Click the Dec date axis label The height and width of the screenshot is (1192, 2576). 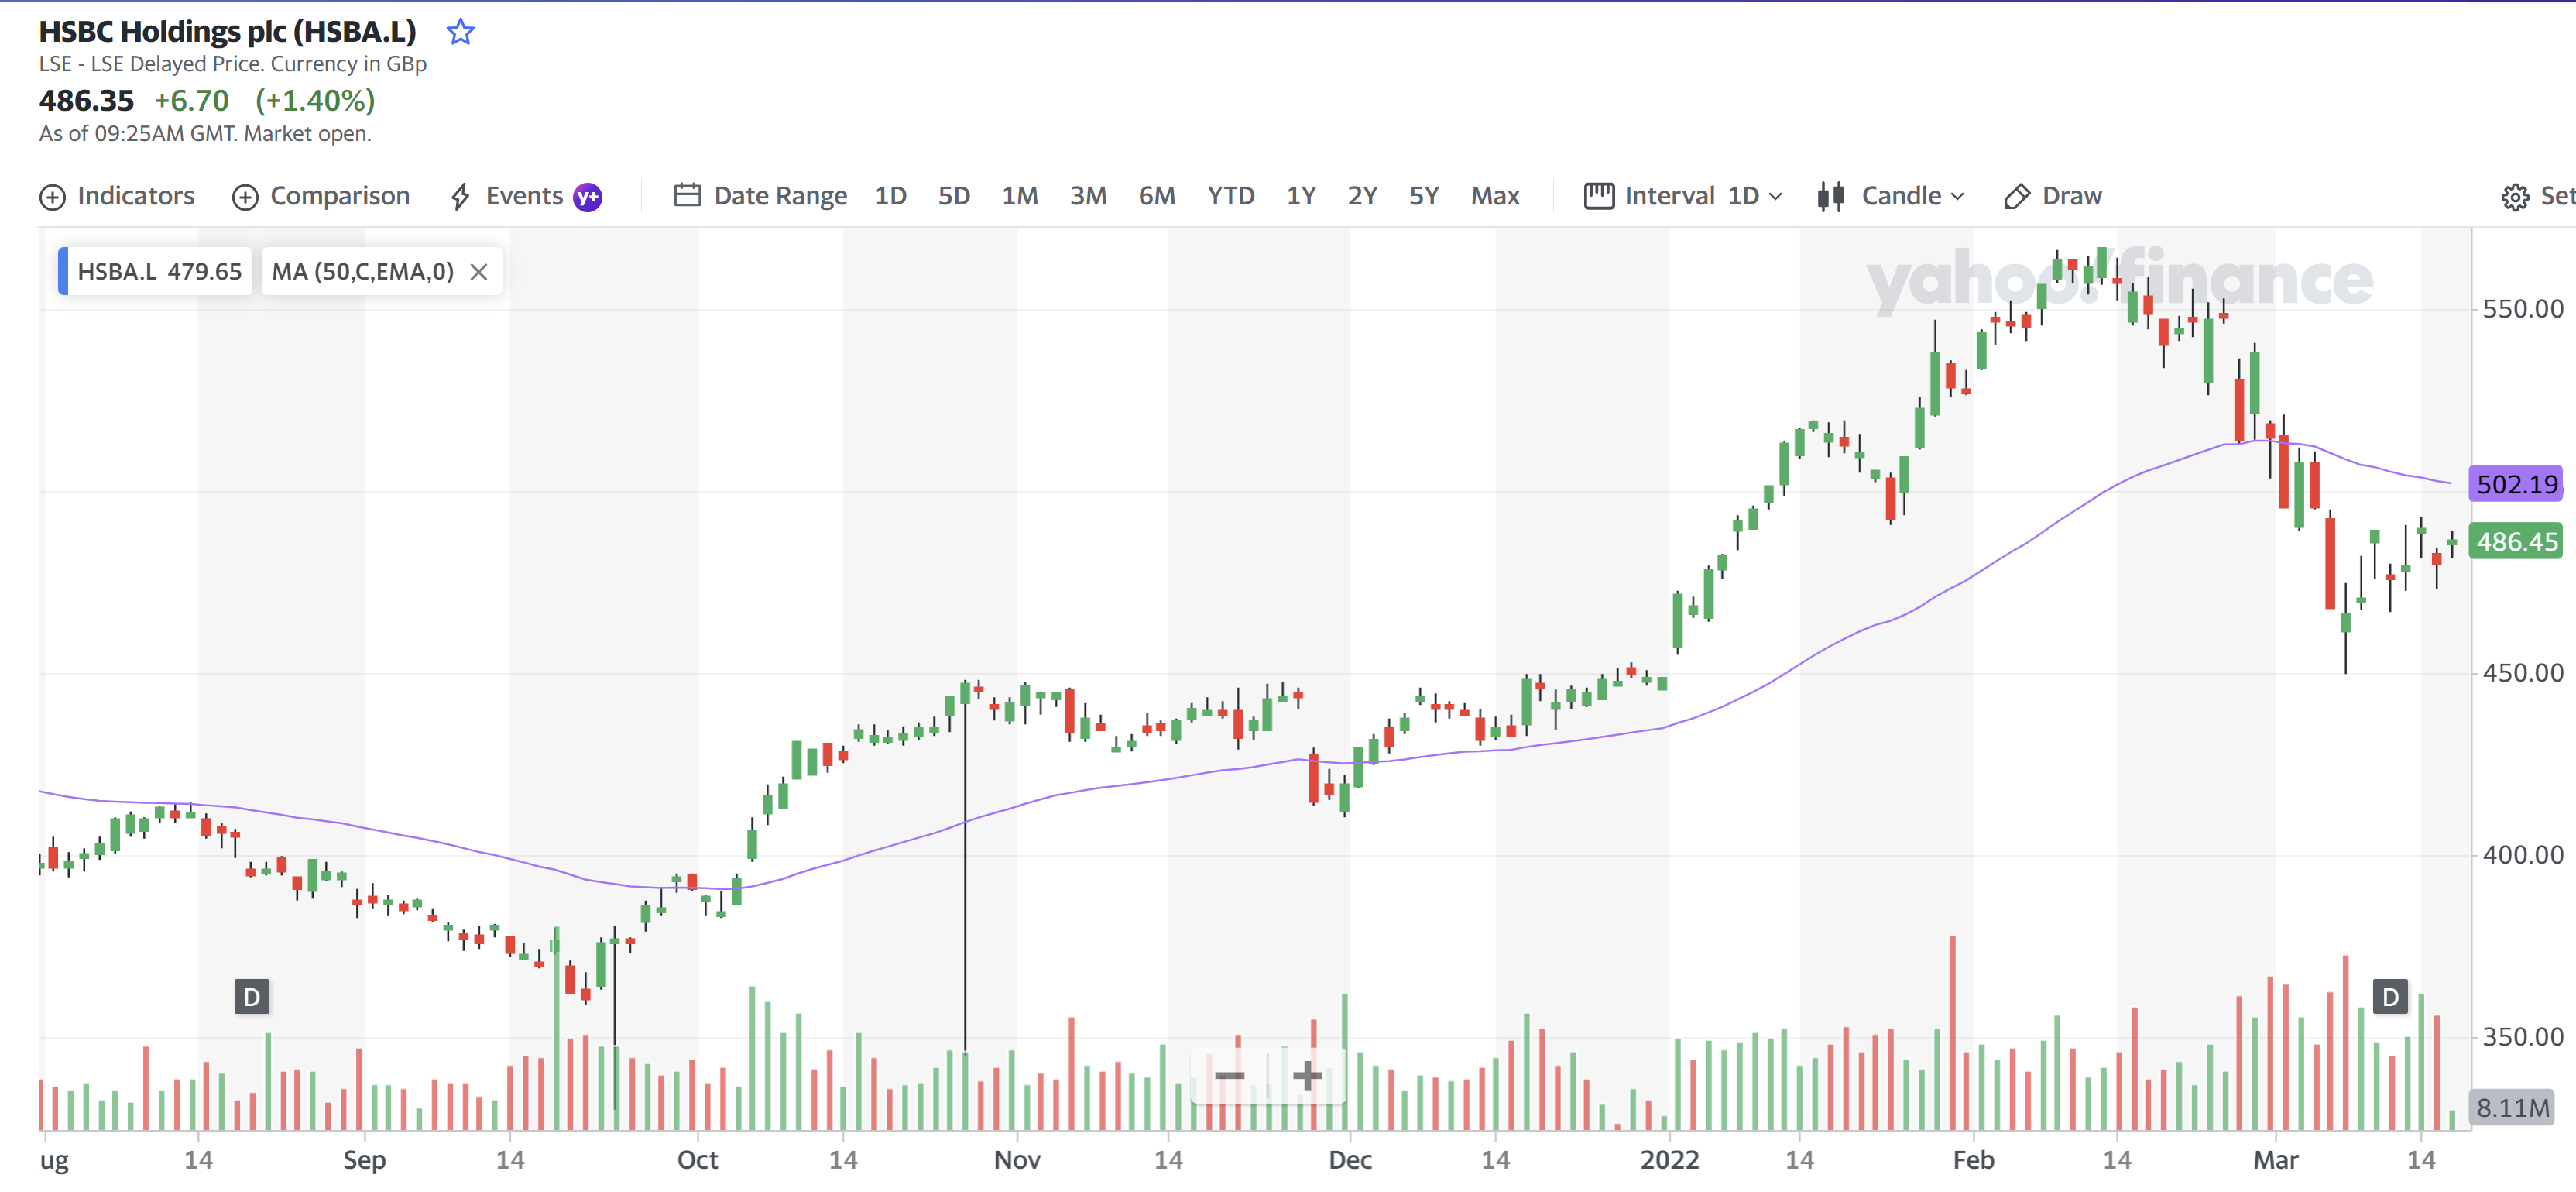[1349, 1160]
